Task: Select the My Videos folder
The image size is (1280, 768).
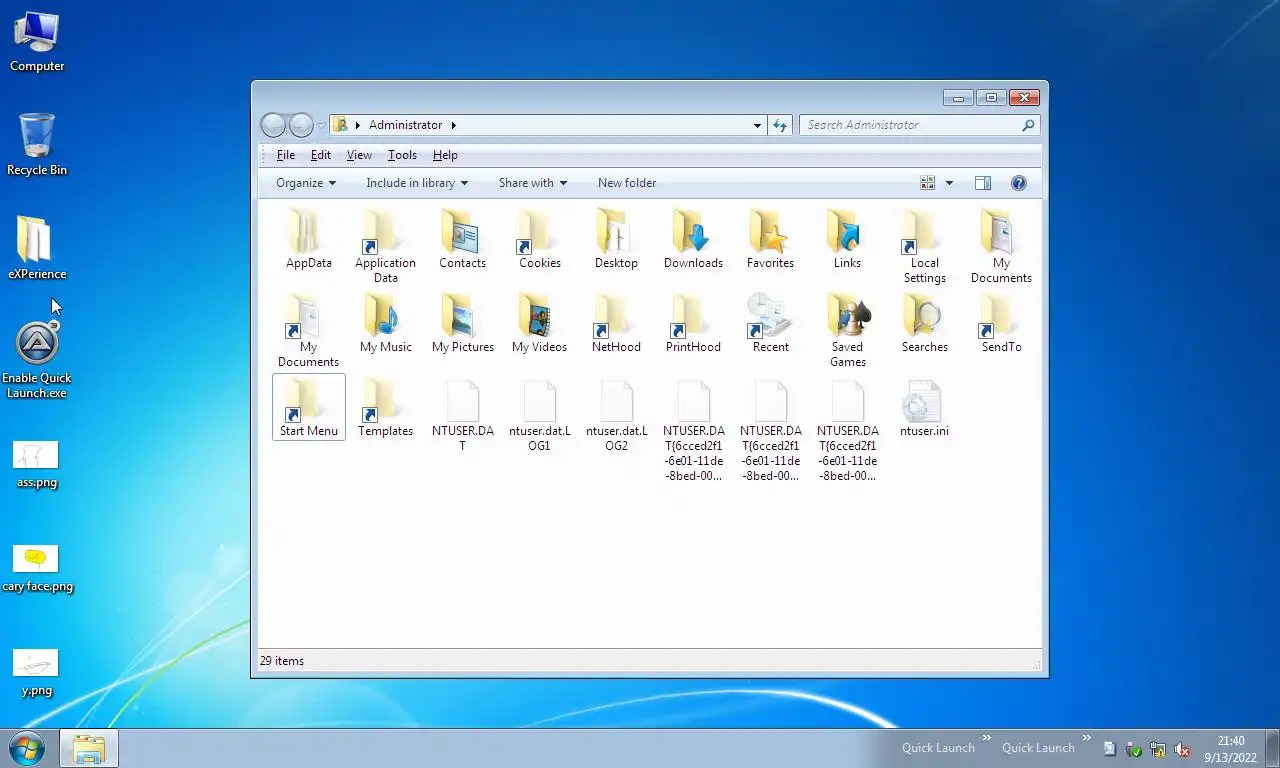Action: [539, 322]
